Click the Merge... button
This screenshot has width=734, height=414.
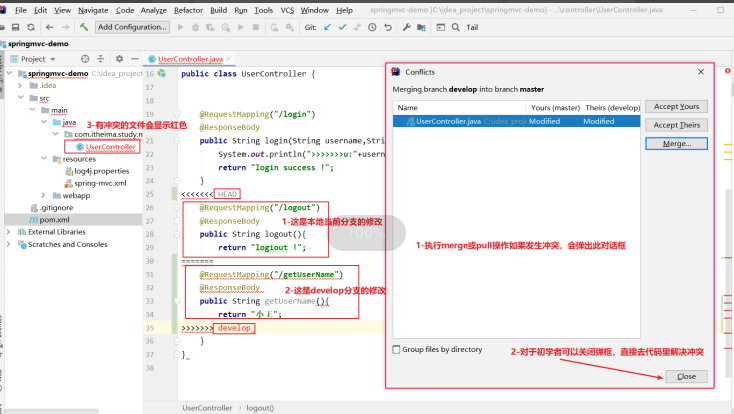pyautogui.click(x=676, y=144)
